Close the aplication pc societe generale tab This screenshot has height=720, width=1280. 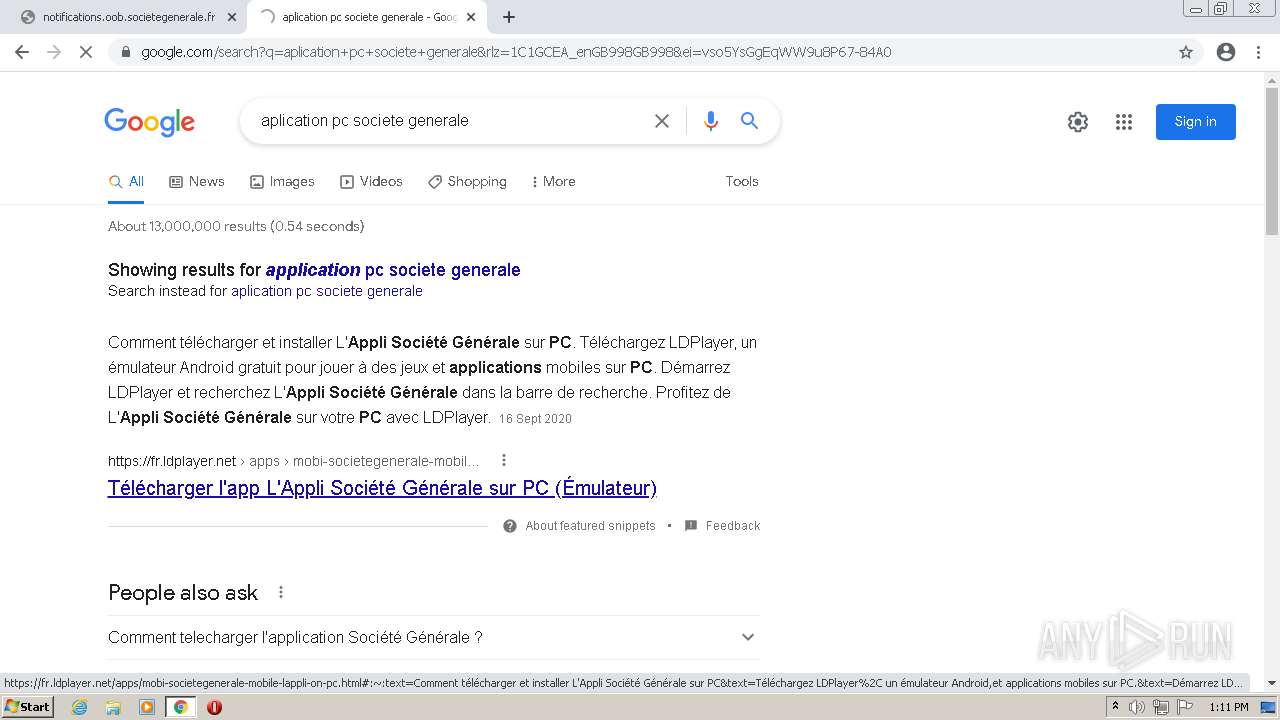click(471, 17)
